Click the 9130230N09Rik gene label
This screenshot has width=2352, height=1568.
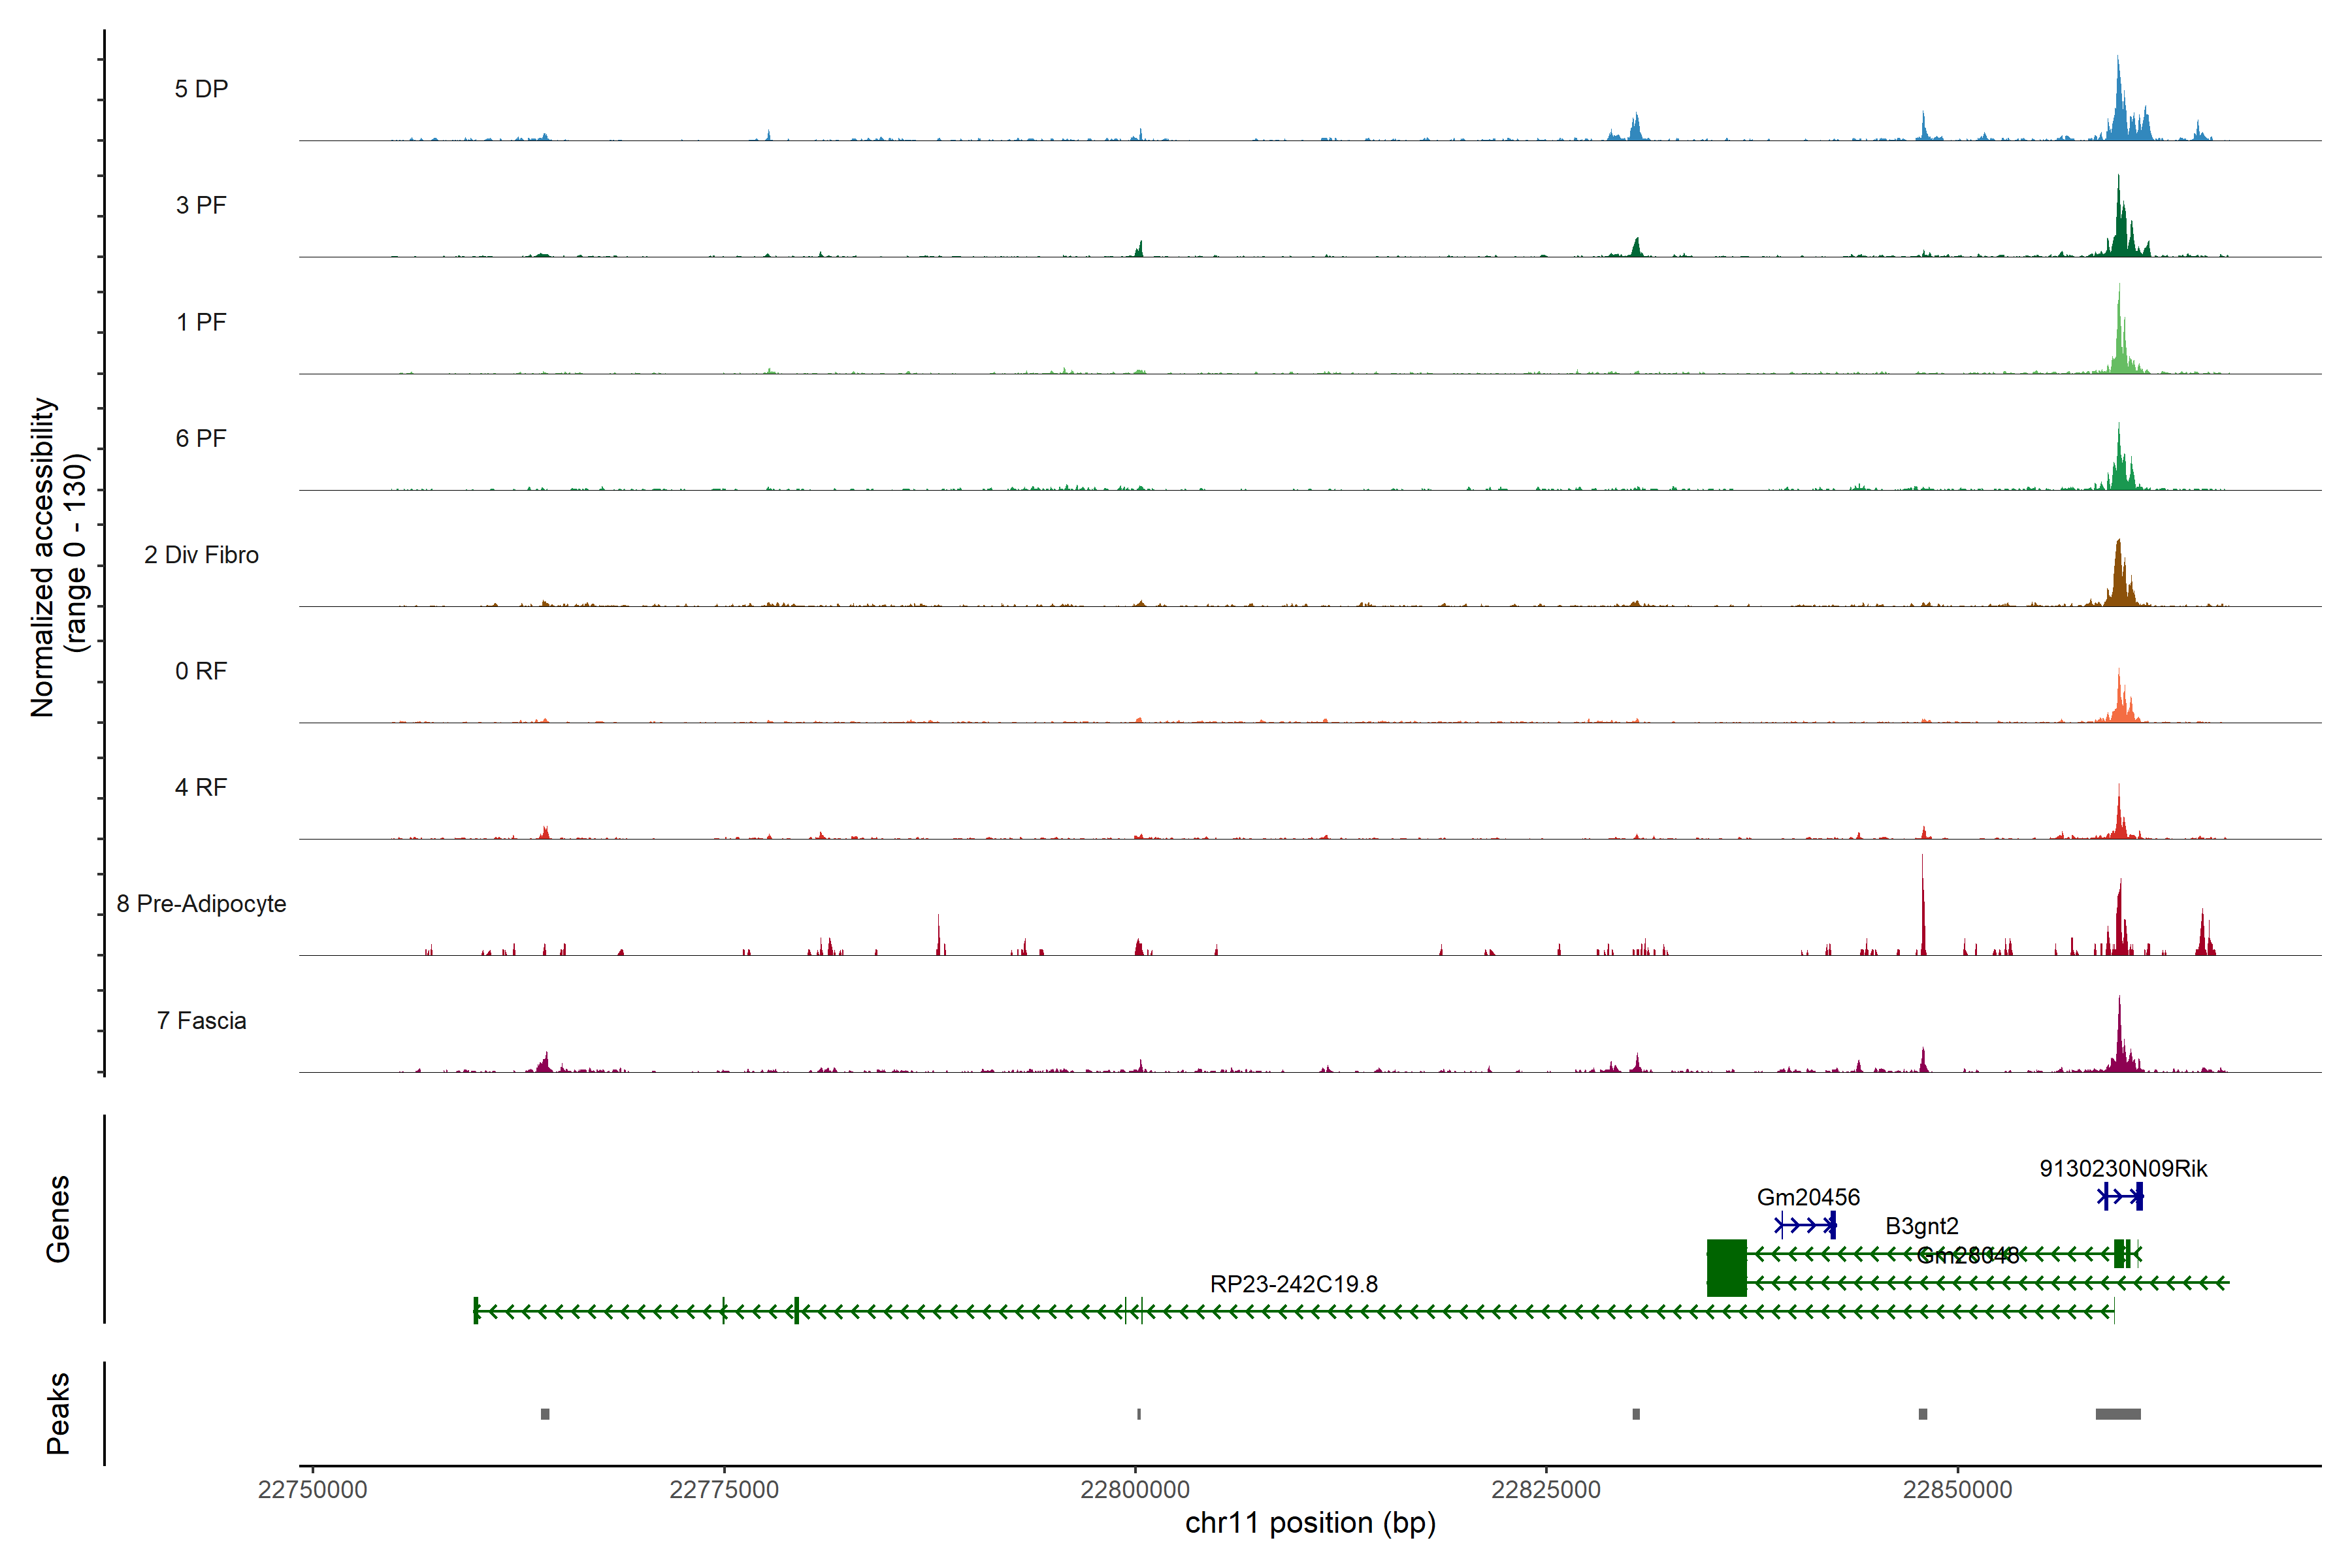(x=2123, y=1168)
